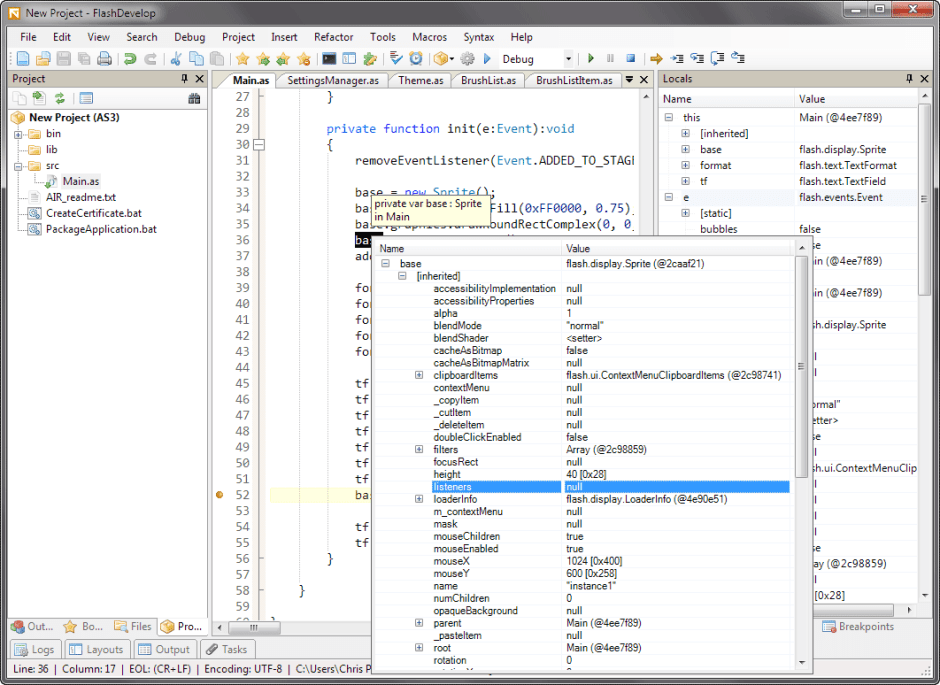Expand the loaderInfo node in debug tooltip
The height and width of the screenshot is (685, 940).
pos(419,499)
